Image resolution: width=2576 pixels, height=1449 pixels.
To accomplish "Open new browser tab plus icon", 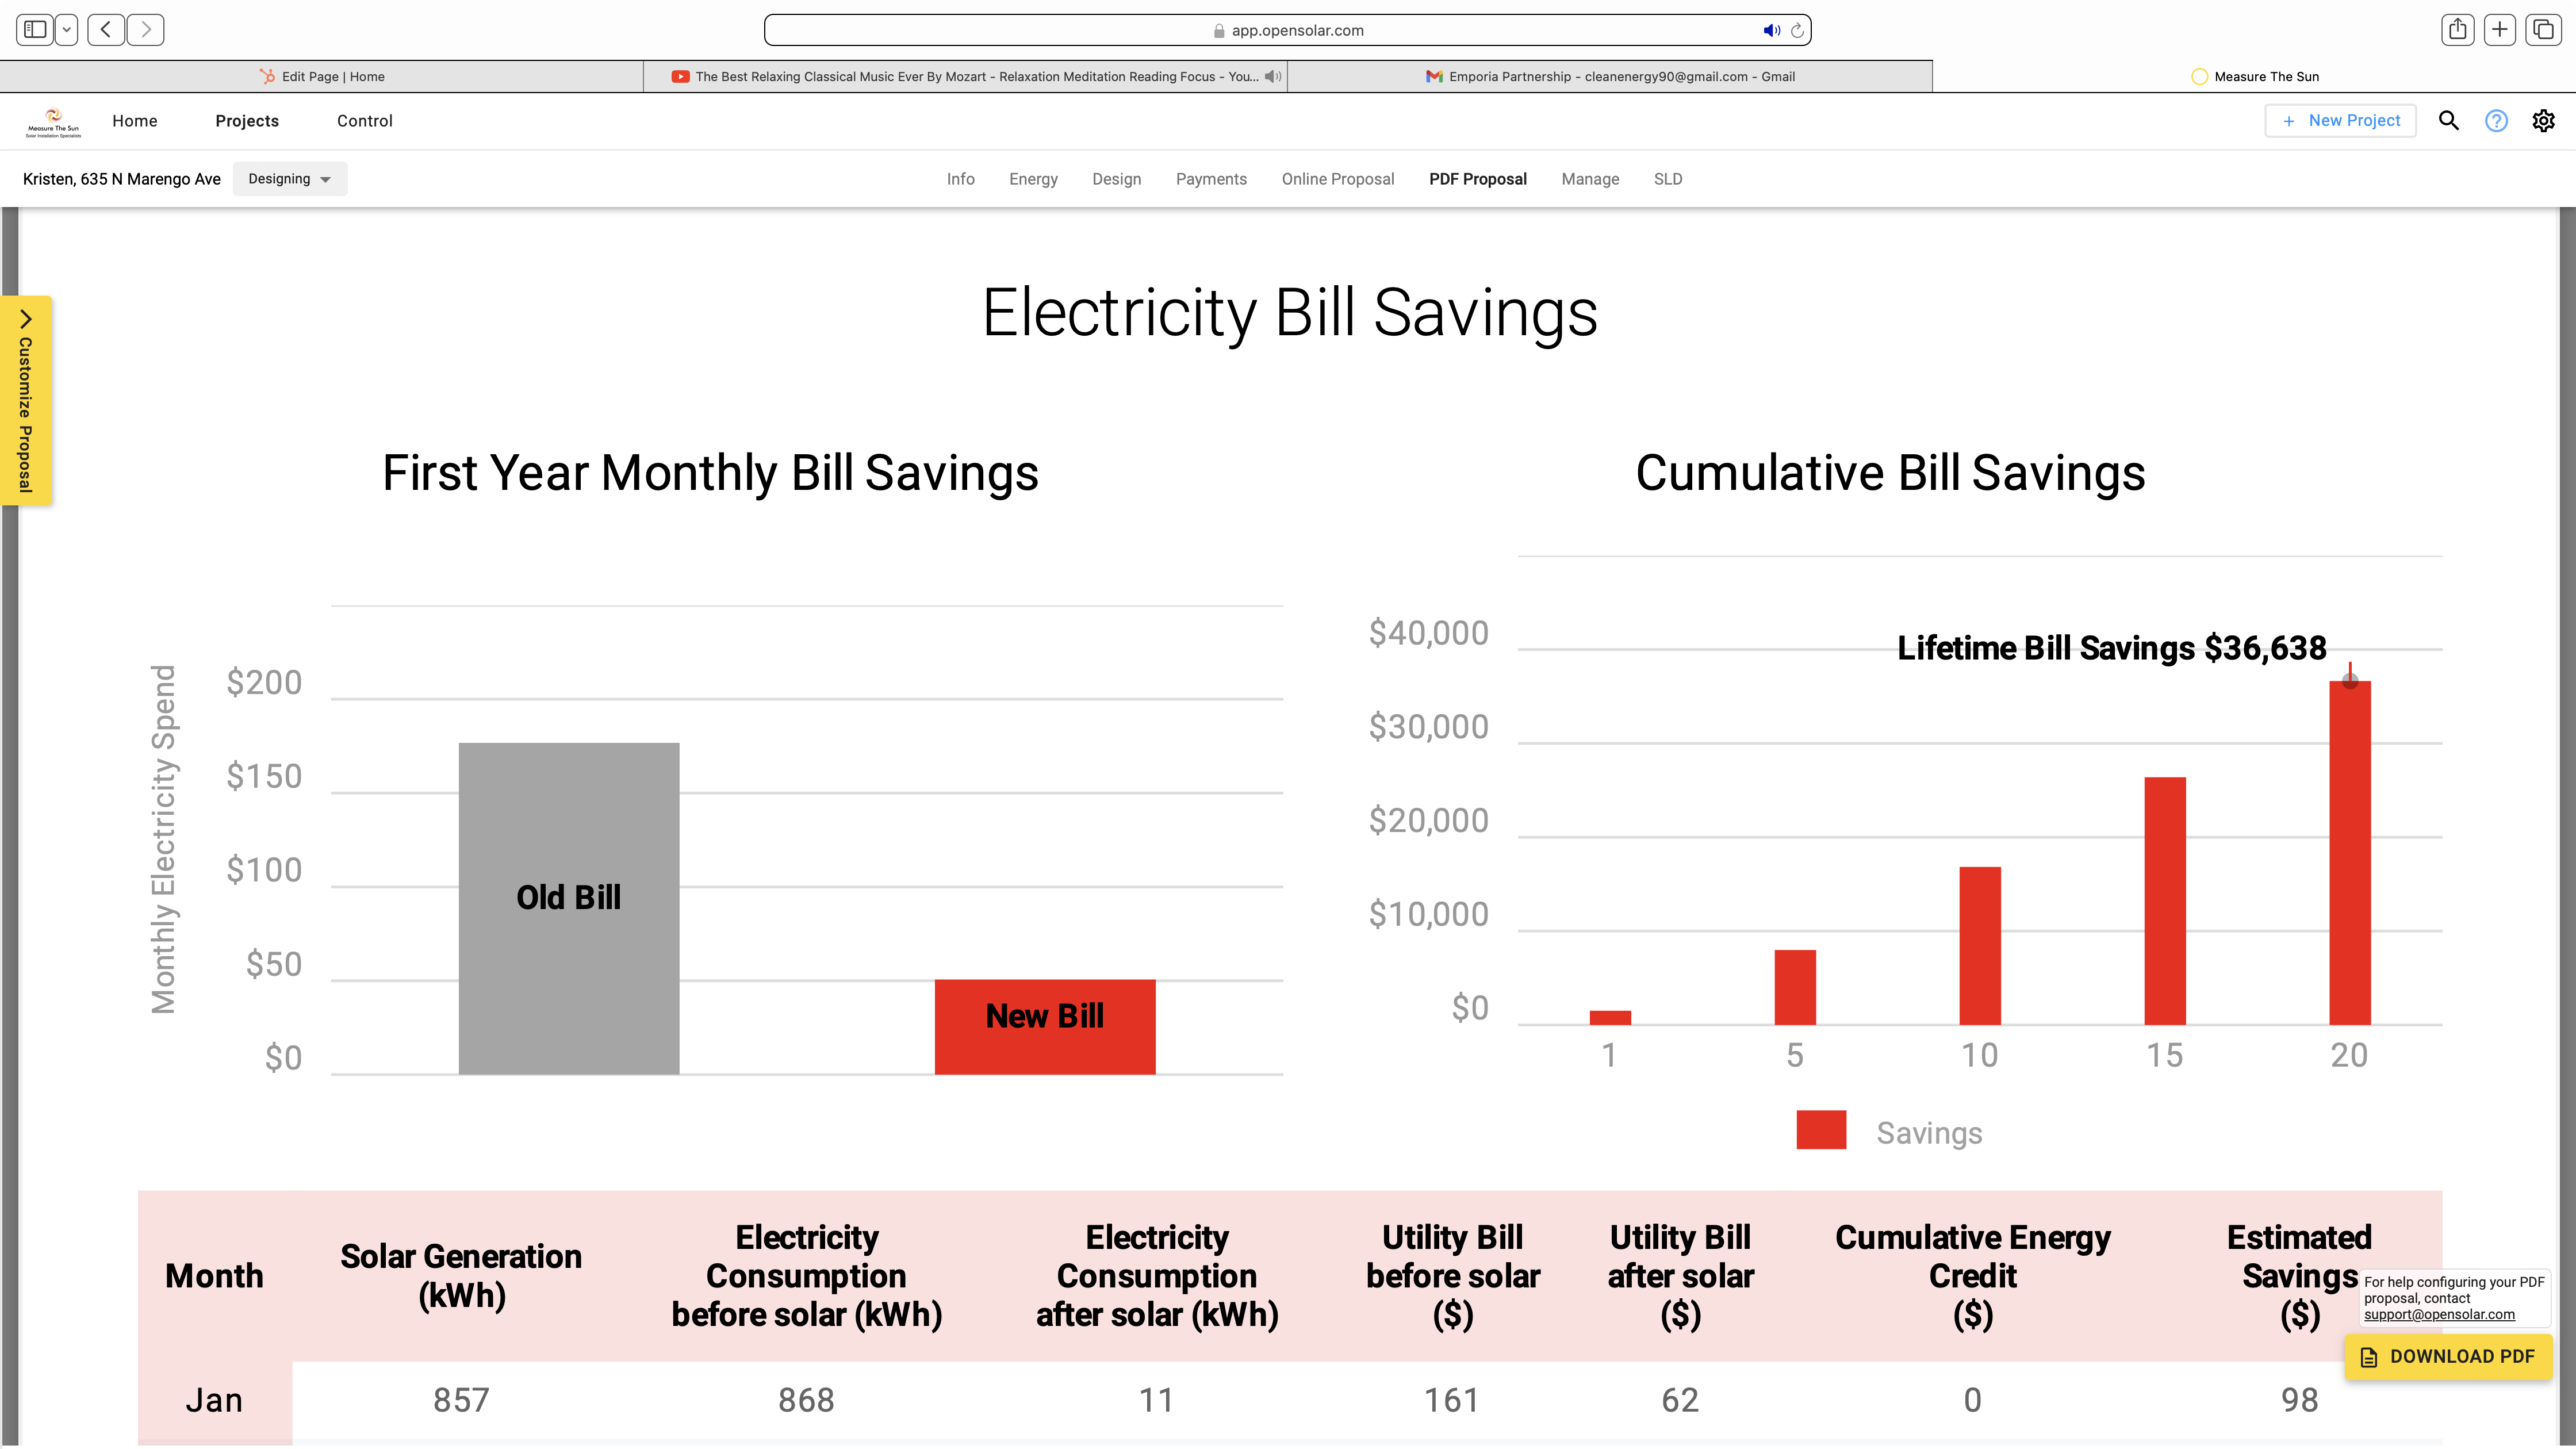I will tap(2500, 30).
